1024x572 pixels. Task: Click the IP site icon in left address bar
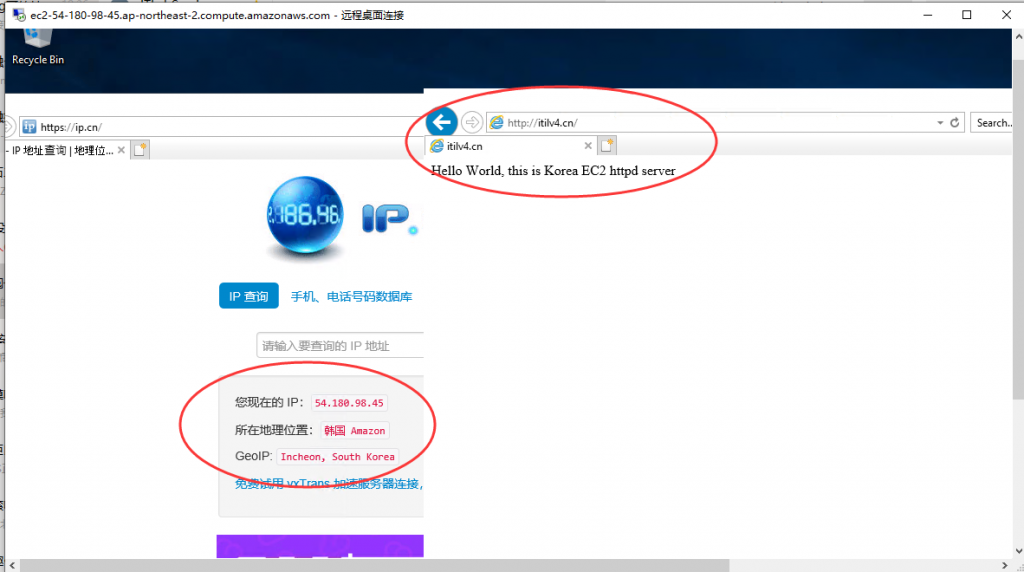(x=29, y=127)
